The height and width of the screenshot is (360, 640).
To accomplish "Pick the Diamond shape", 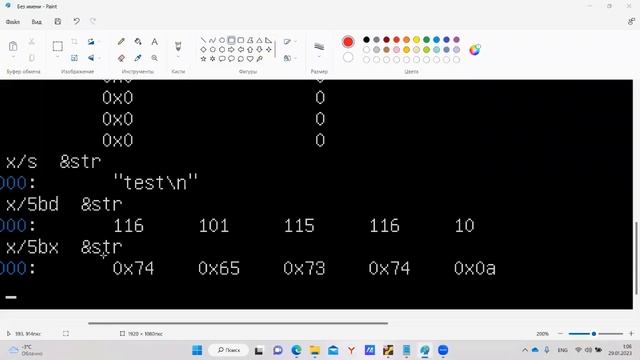I will tap(203, 49).
